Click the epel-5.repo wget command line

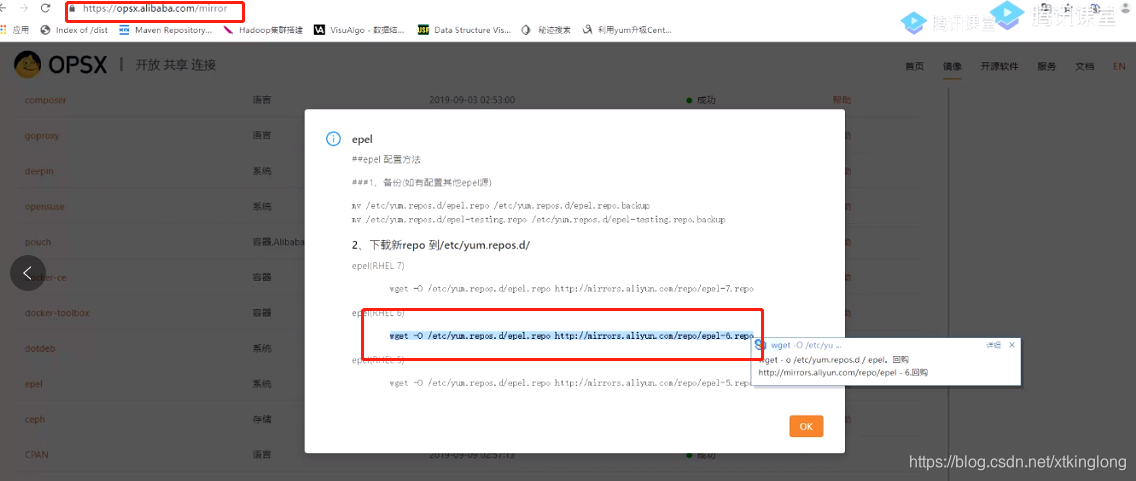572,383
